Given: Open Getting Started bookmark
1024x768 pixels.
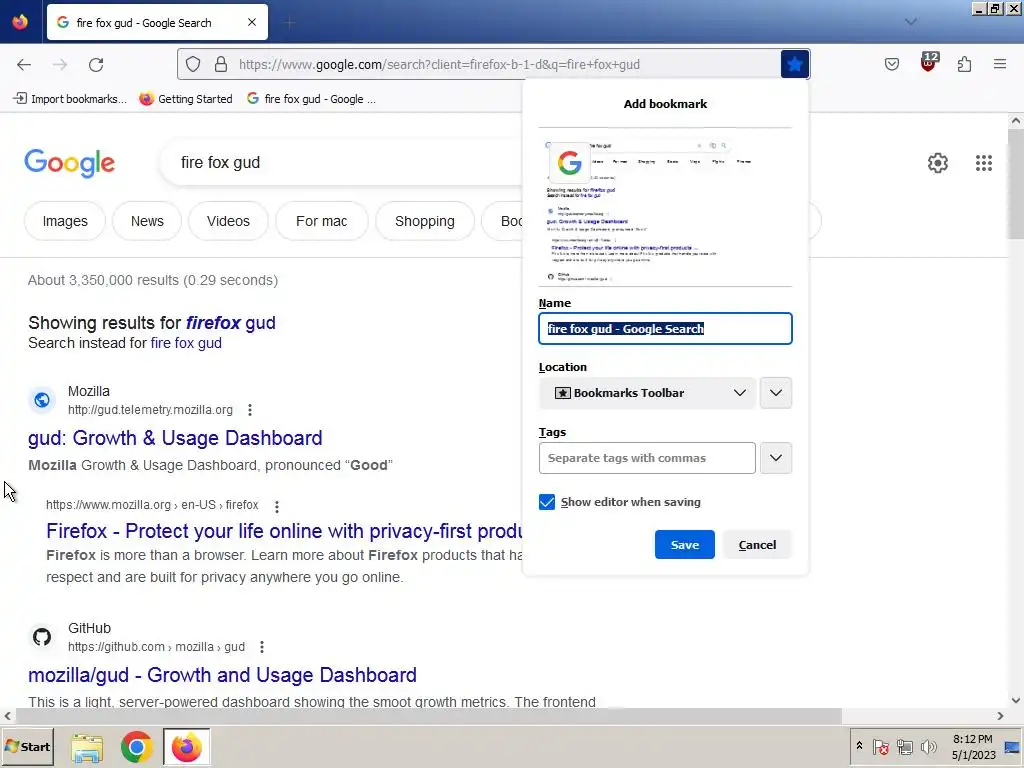Looking at the screenshot, I should tap(186, 99).
